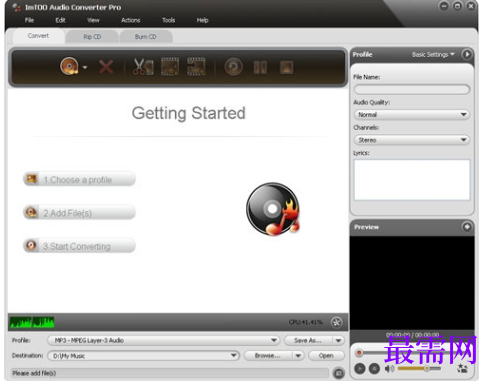Switch to the Burn CD tab
Viewport: 496px width, 381px height.
click(x=145, y=37)
